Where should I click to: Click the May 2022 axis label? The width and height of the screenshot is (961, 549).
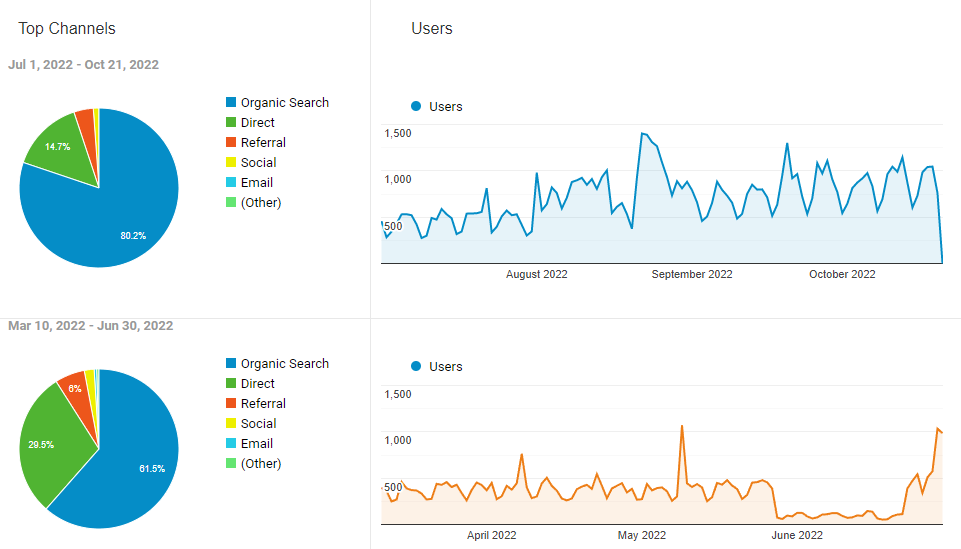point(642,535)
